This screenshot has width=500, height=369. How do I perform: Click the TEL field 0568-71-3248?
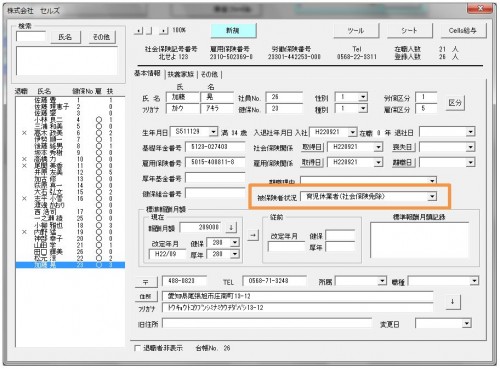(274, 281)
